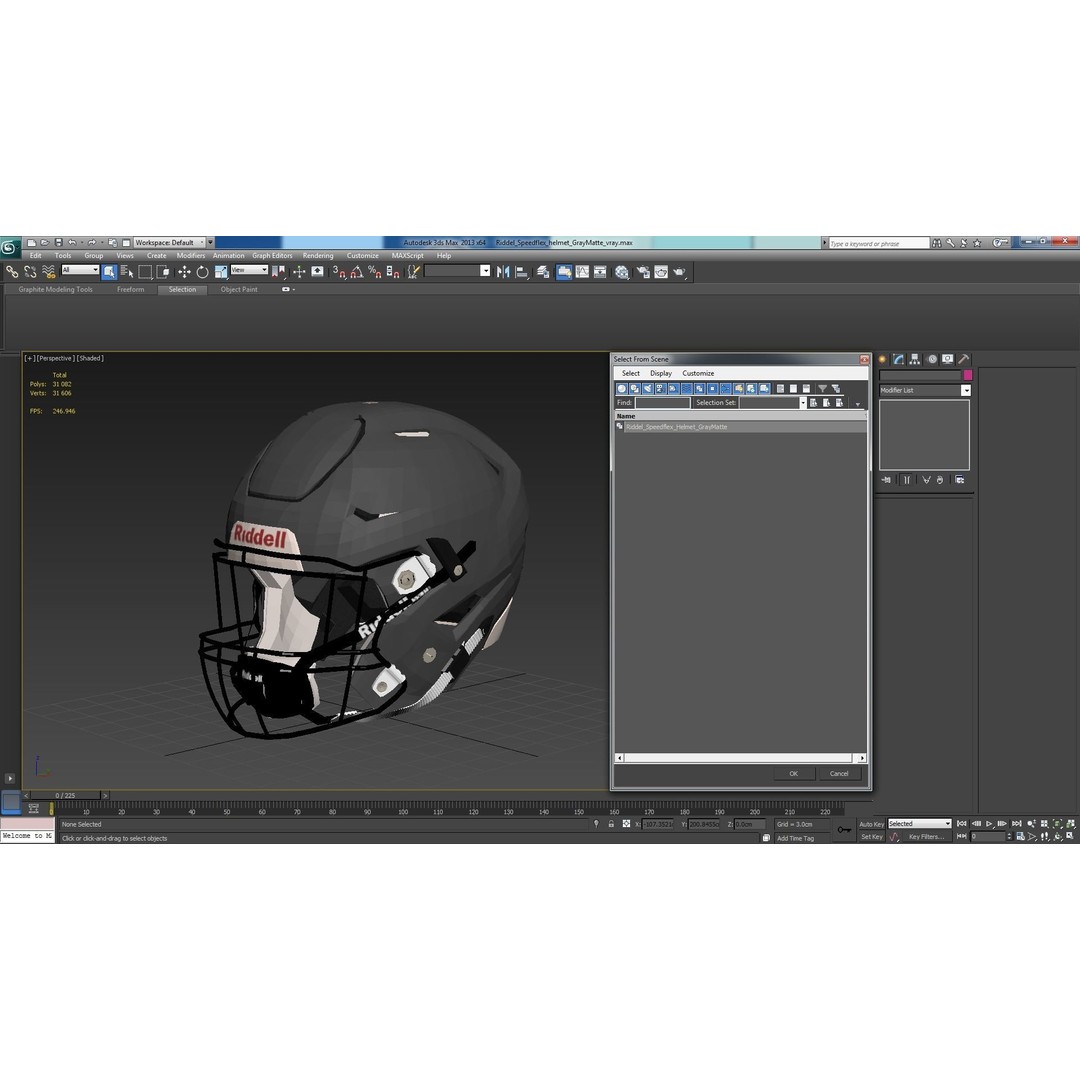Choose the Rectangular Selection Region tool
Image resolution: width=1080 pixels, height=1080 pixels.
[x=145, y=272]
